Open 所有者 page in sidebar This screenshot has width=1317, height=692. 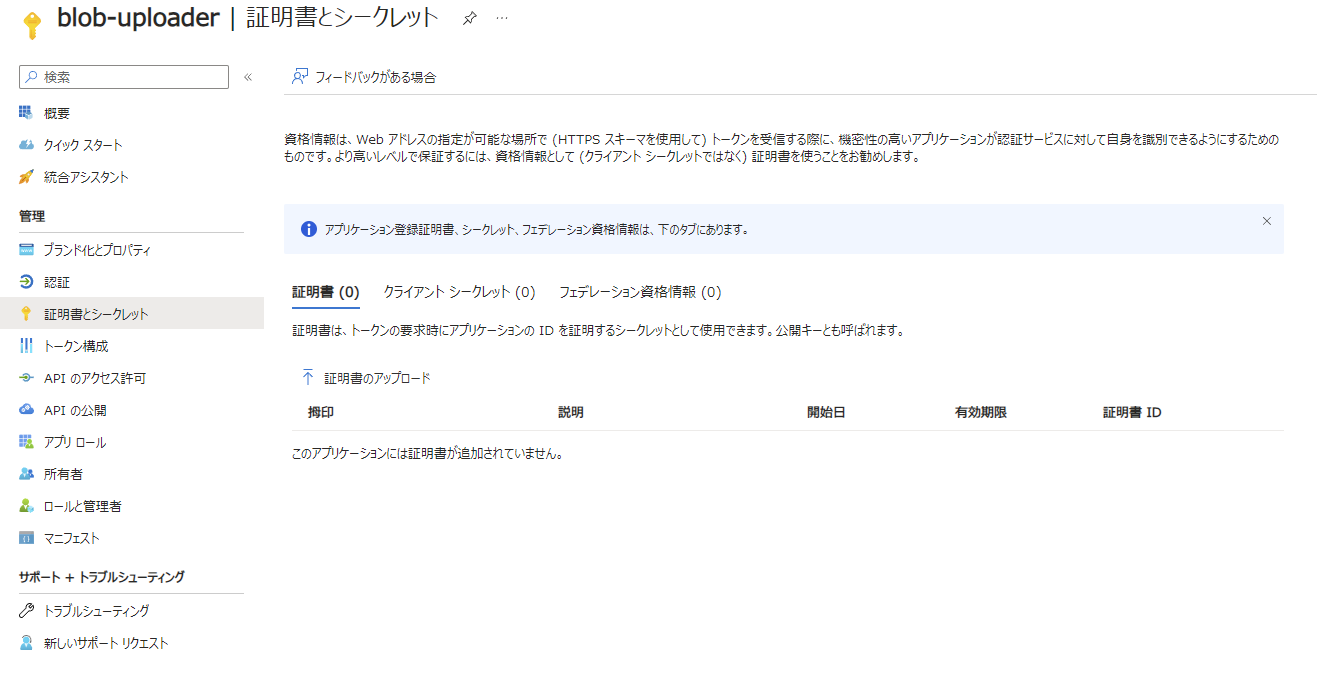pyautogui.click(x=63, y=474)
